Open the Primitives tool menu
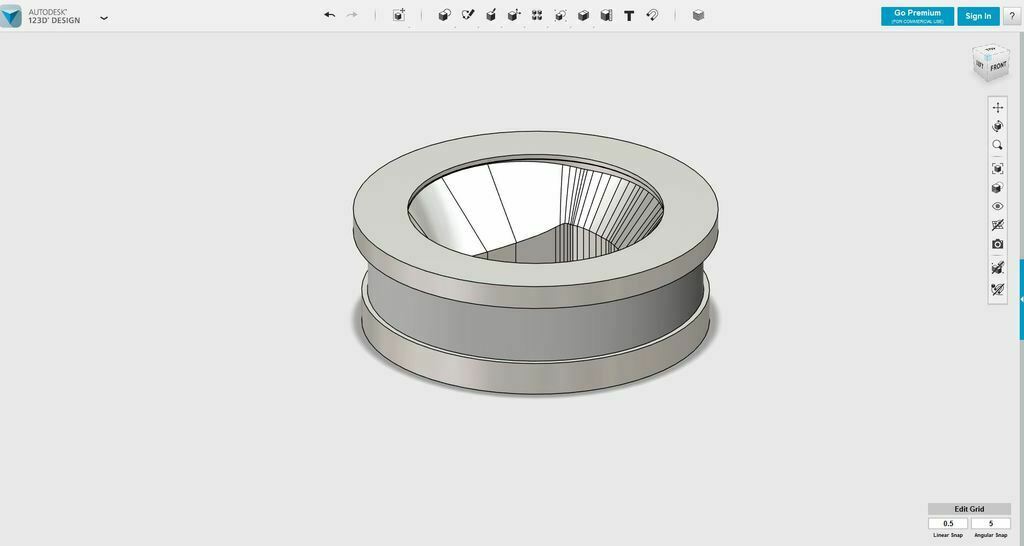 [x=444, y=15]
